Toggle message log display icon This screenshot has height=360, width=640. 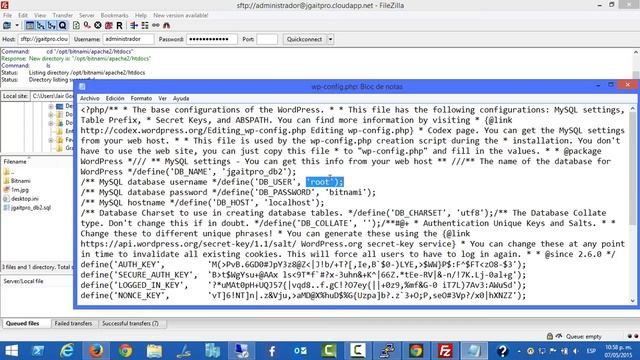[x=30, y=25]
